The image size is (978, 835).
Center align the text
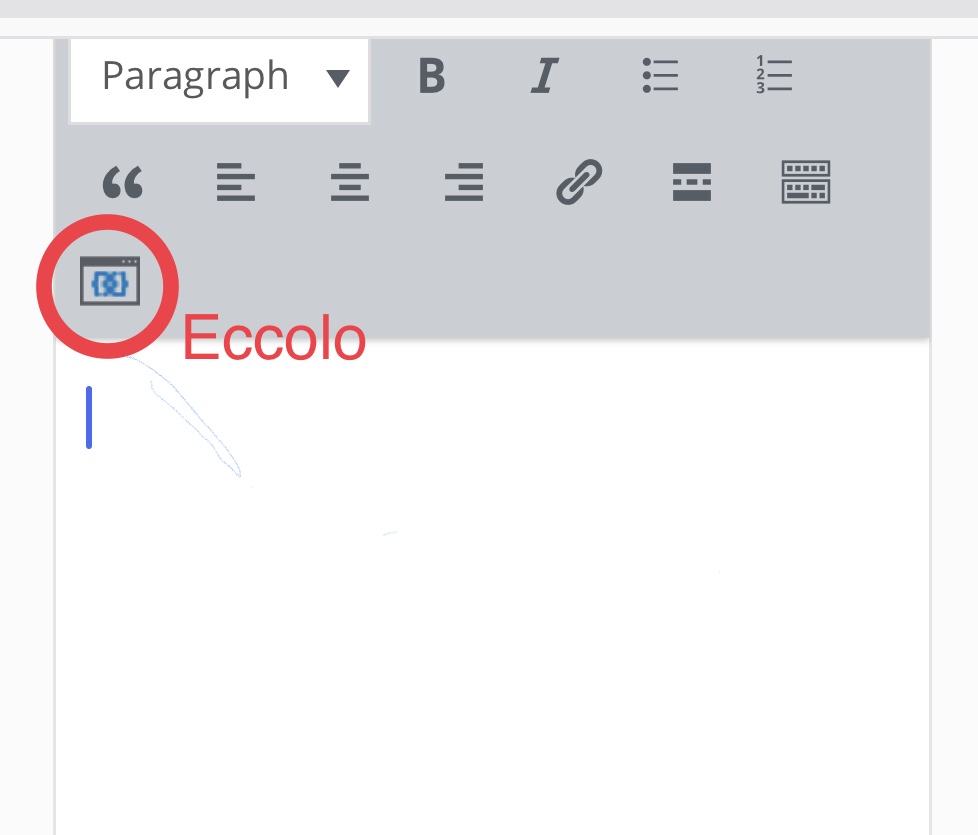click(x=350, y=182)
